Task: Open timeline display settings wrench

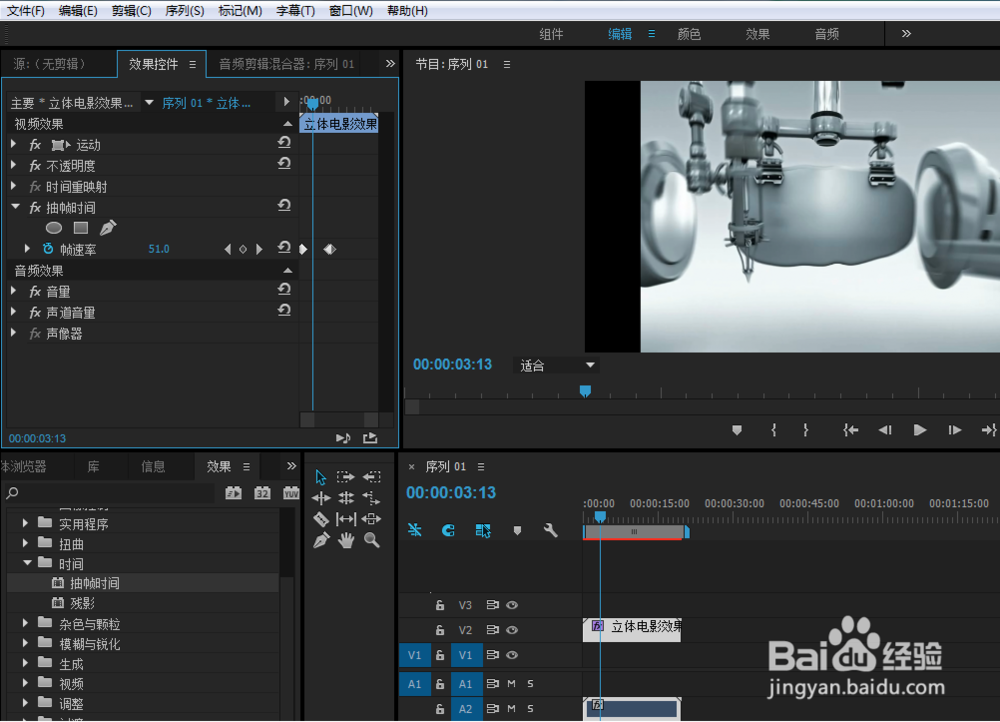Action: point(550,530)
